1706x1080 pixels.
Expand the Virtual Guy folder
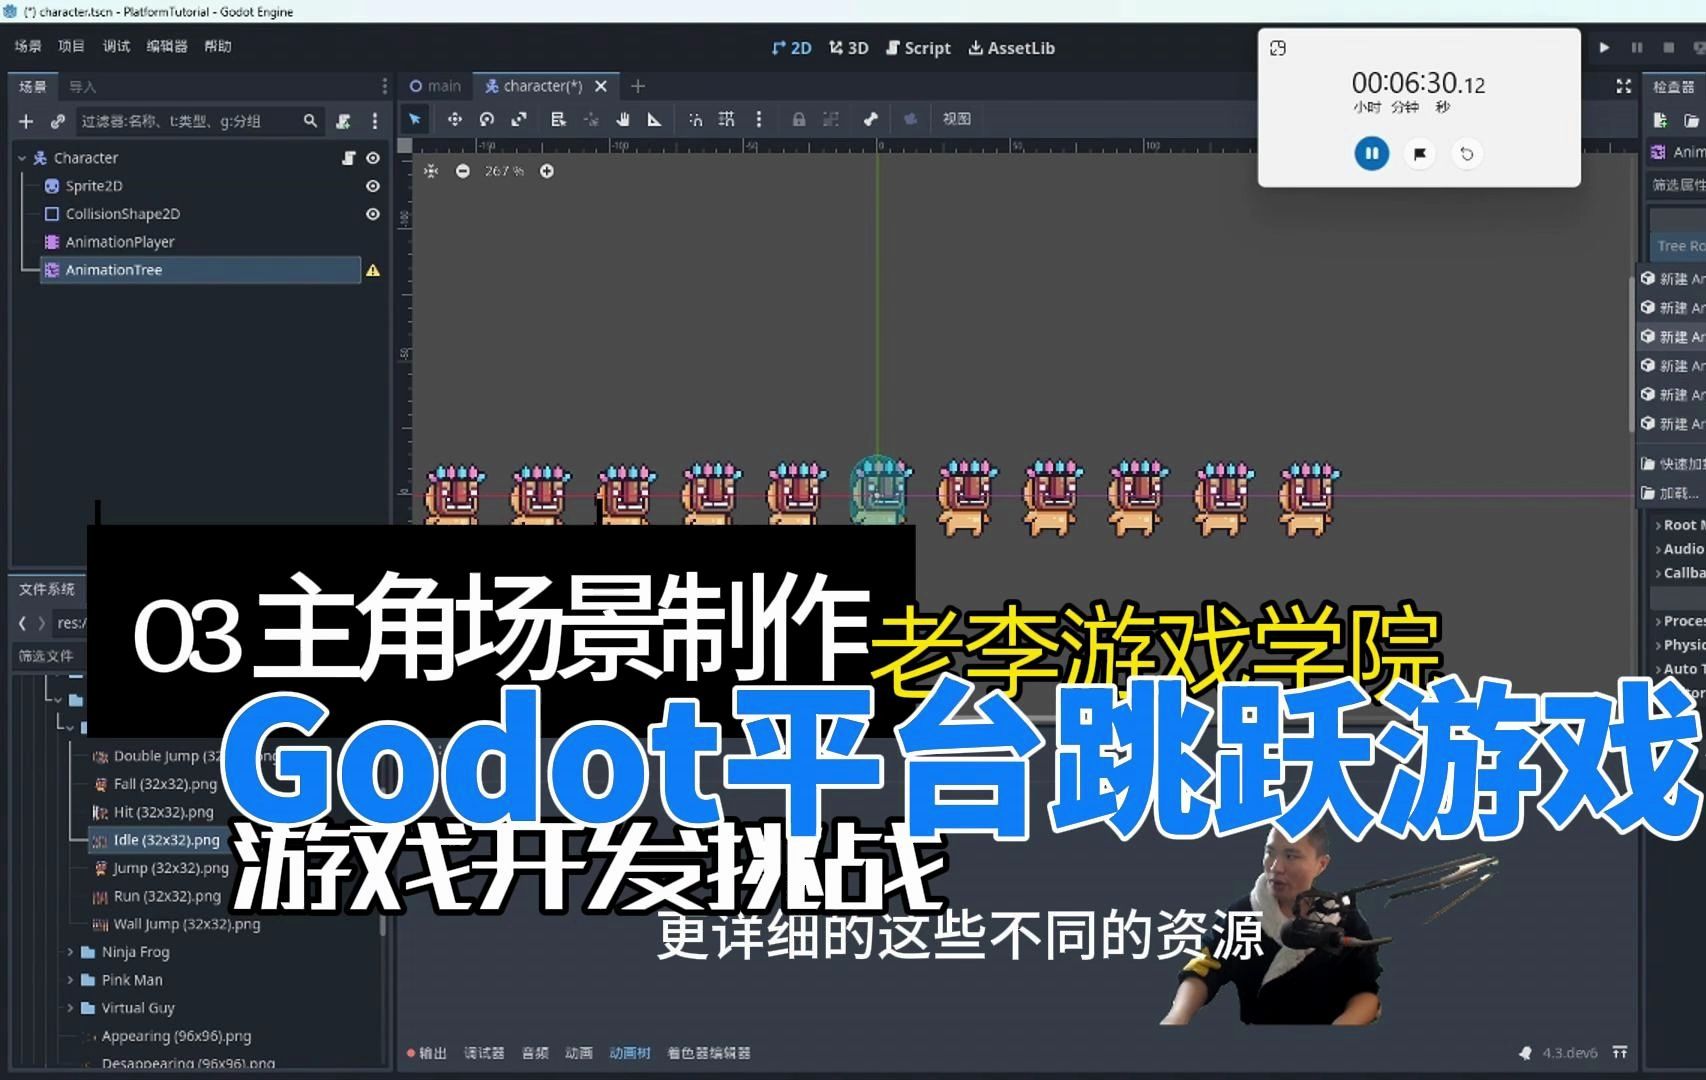(x=70, y=1008)
